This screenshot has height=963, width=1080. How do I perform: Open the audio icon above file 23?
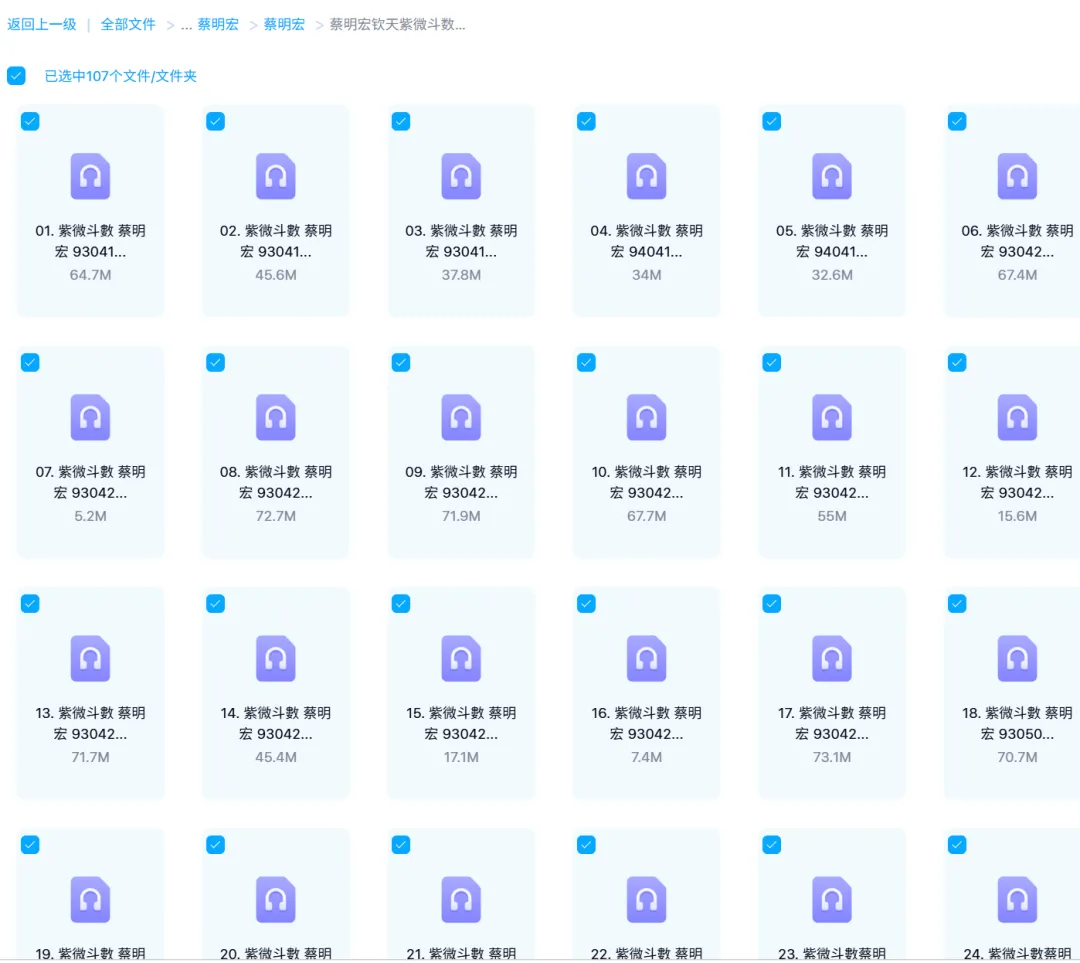[831, 900]
